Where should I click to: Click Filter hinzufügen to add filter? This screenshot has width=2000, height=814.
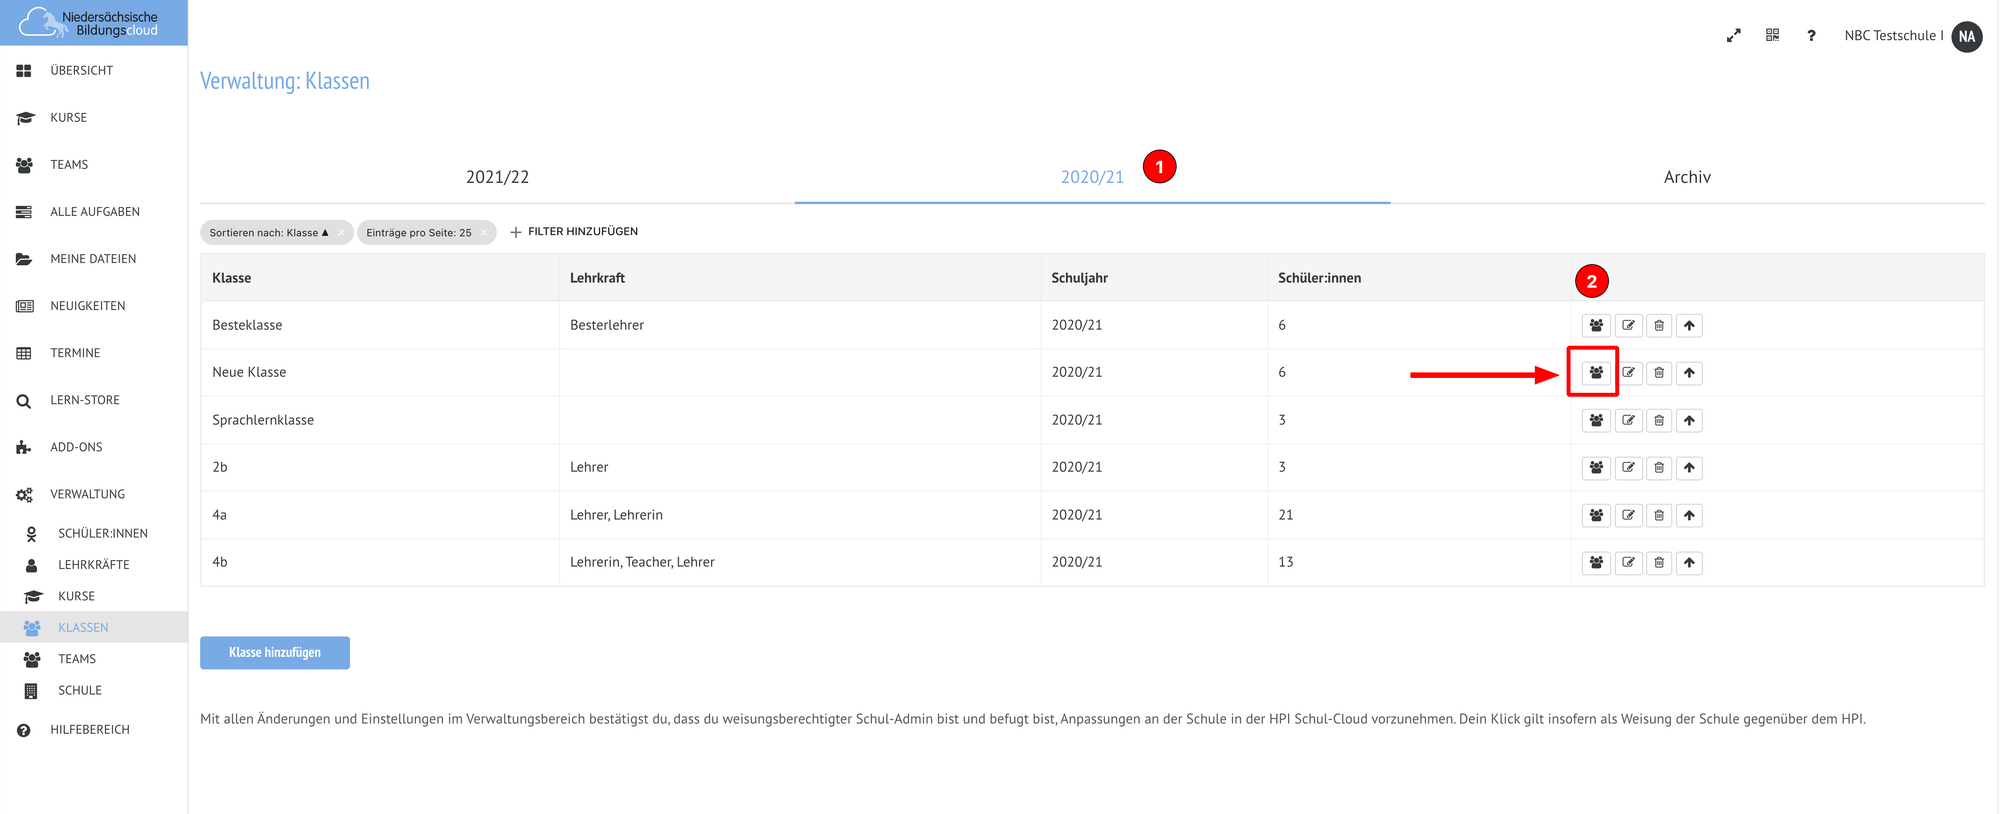pos(574,232)
